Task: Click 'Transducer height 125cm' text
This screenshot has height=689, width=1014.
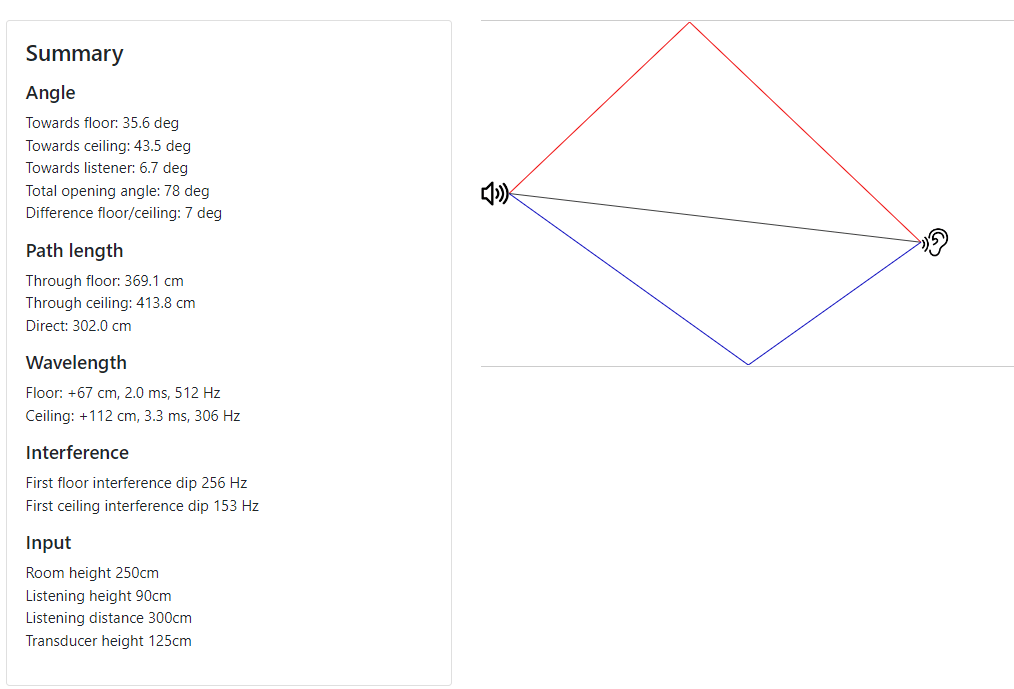Action: pyautogui.click(x=109, y=640)
